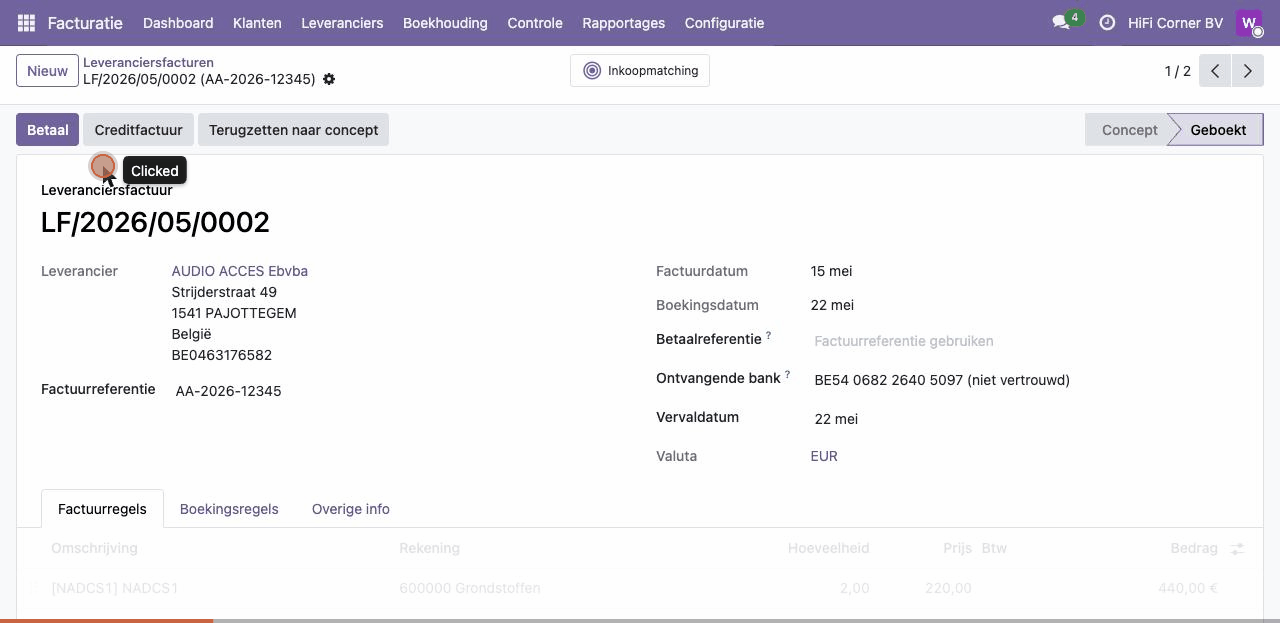Open the user avatar menu
This screenshot has height=623, width=1280.
pos(1249,23)
